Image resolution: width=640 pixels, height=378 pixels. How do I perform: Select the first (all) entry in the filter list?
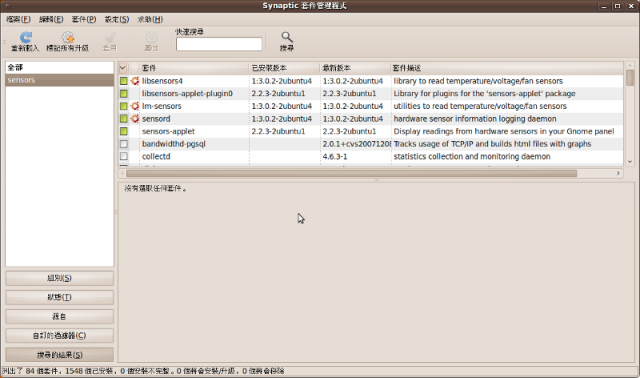coord(60,67)
